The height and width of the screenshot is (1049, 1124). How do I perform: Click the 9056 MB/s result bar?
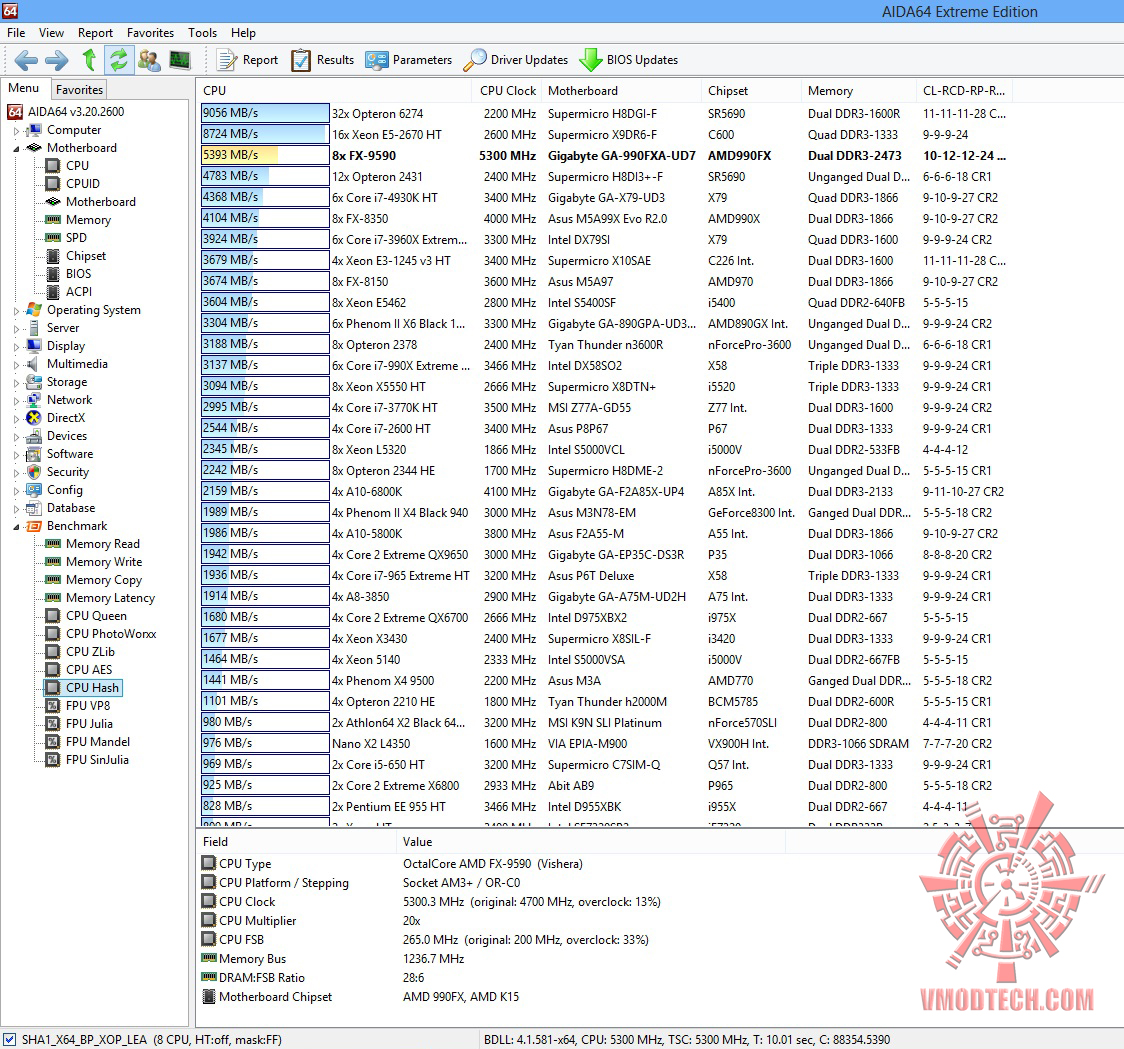(x=265, y=113)
